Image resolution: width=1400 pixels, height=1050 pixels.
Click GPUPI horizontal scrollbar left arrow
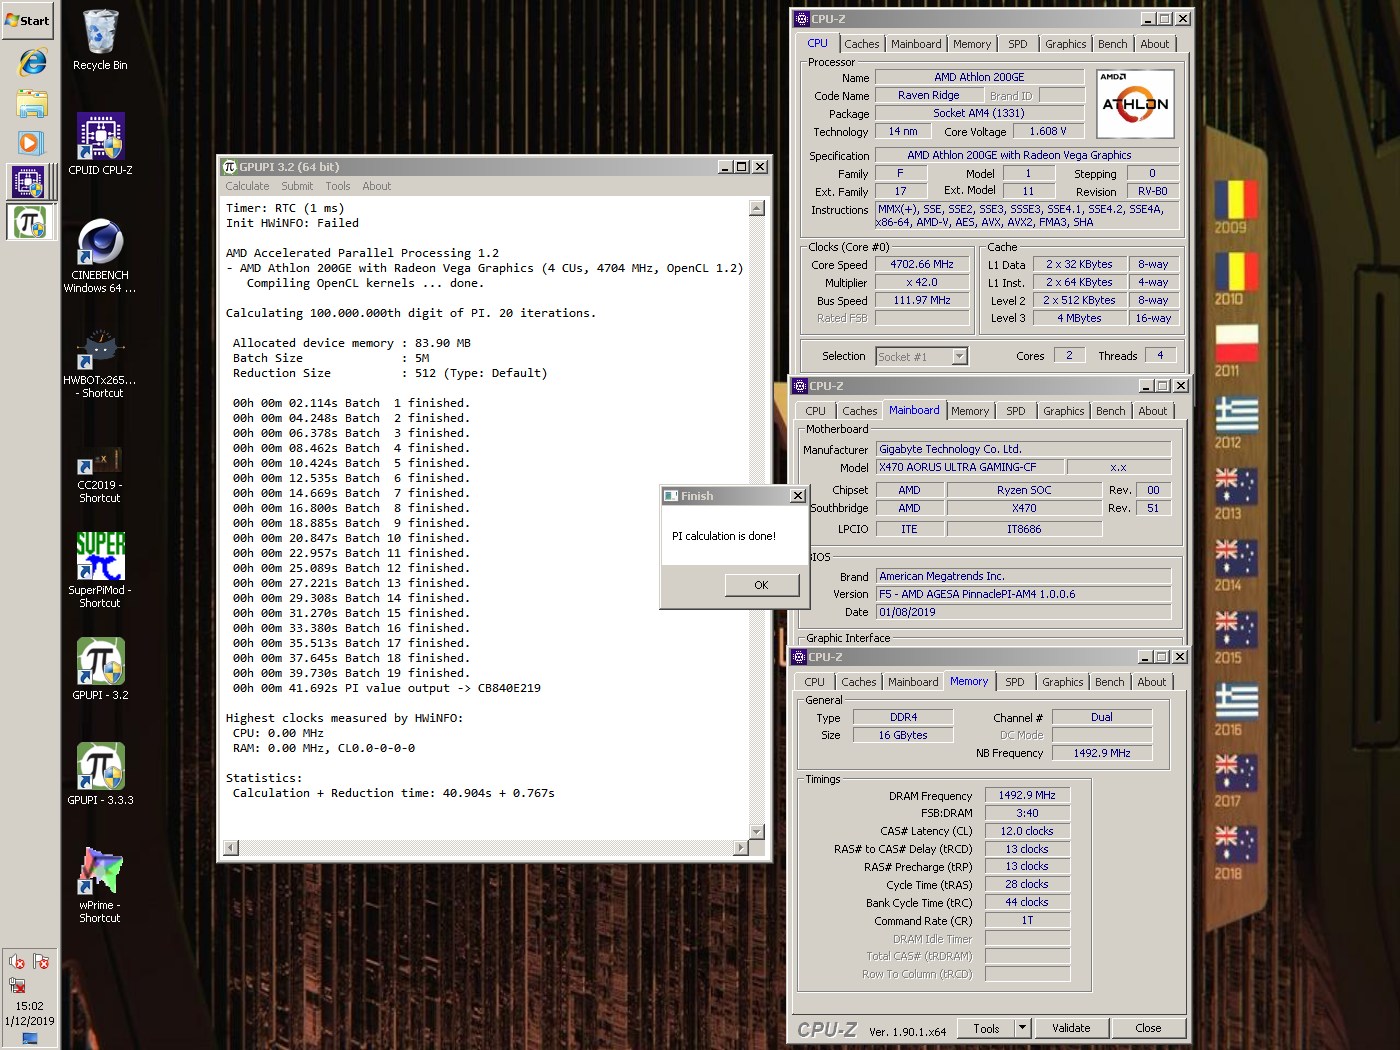point(231,848)
